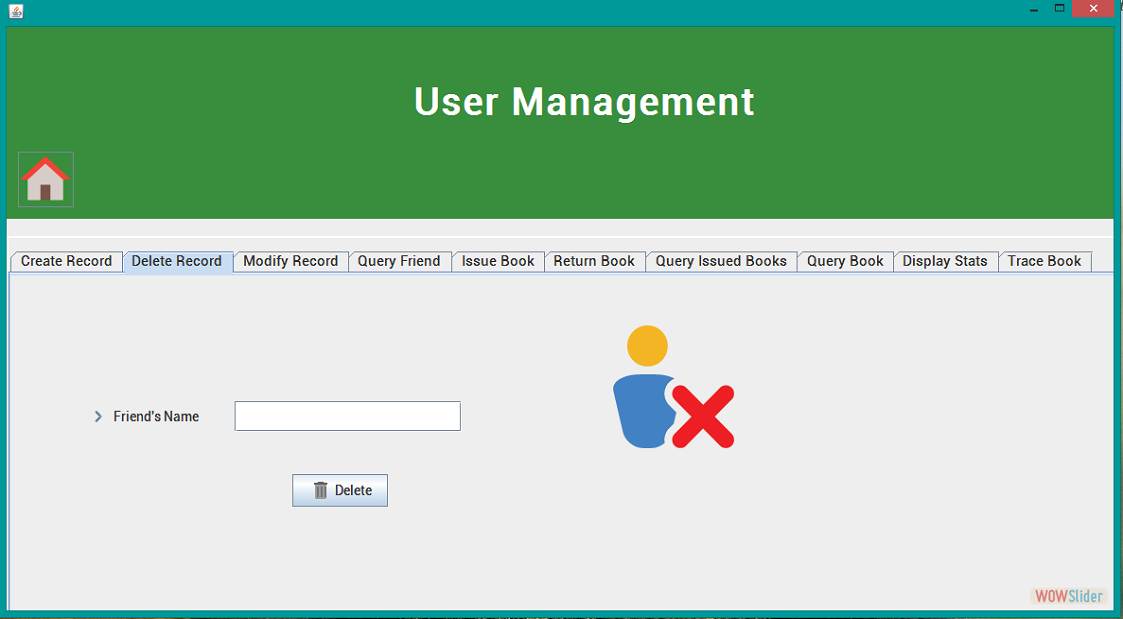The image size is (1123, 619).
Task: Click the WOWSlider watermark link
Action: pos(1069,596)
